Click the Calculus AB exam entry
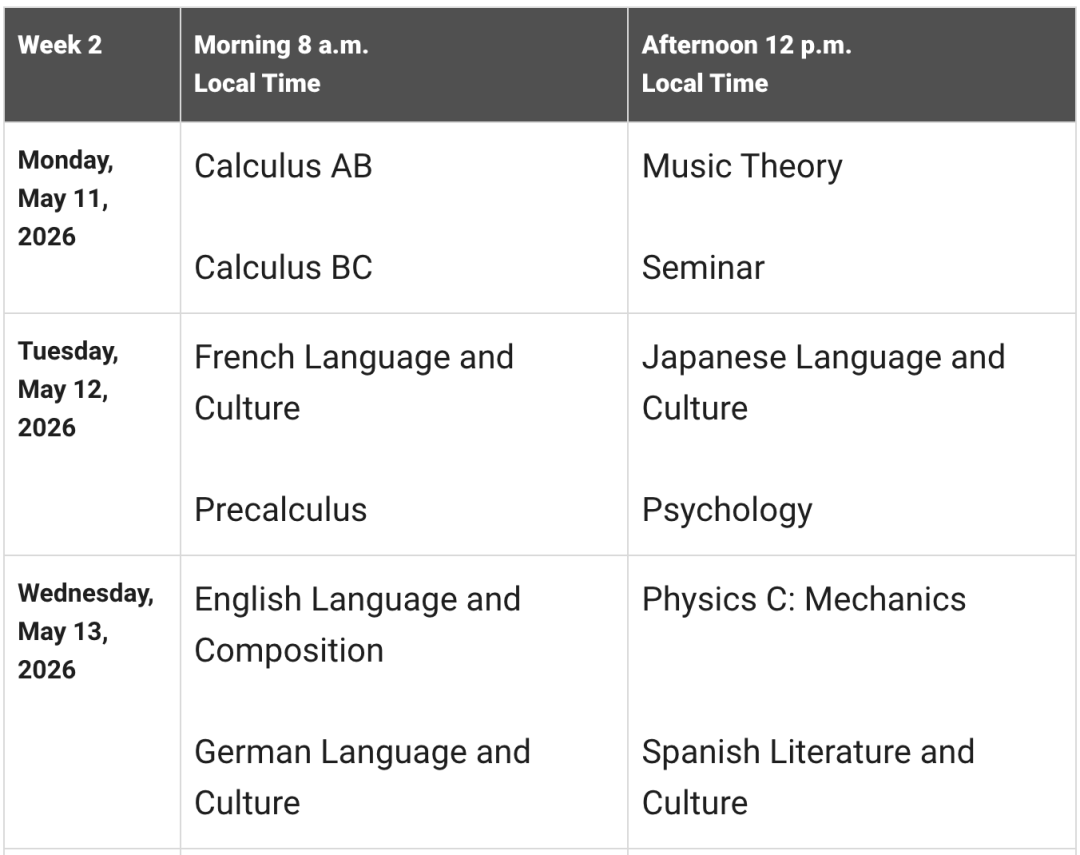The width and height of the screenshot is (1080, 855). [283, 166]
